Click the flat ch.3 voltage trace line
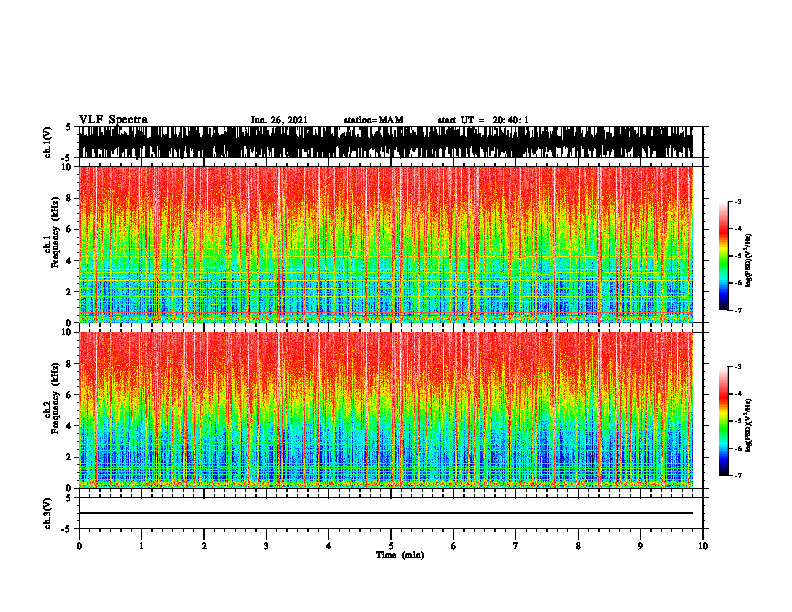 [x=386, y=513]
